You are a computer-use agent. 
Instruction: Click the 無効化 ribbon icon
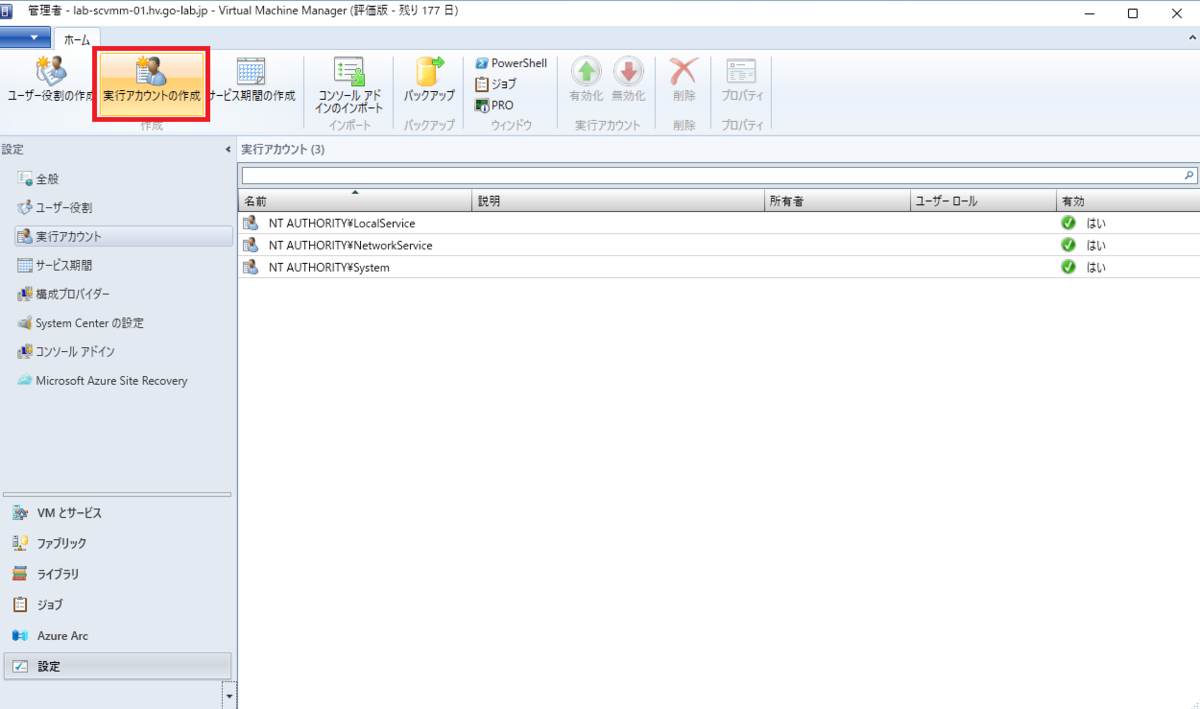click(x=628, y=71)
